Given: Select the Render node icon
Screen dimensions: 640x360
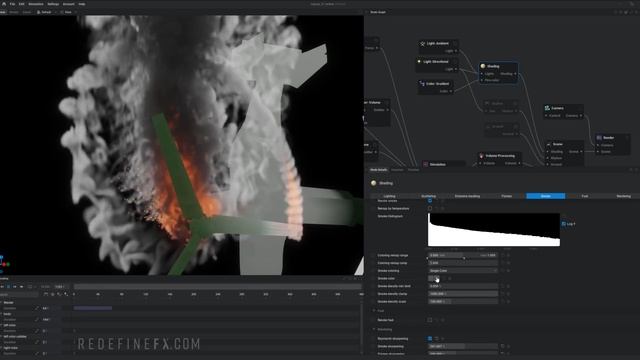Looking at the screenshot, I should (x=599, y=138).
